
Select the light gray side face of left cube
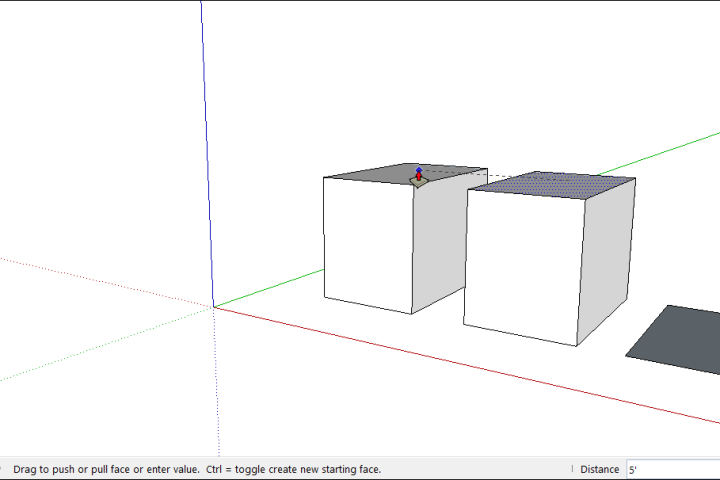[439, 239]
